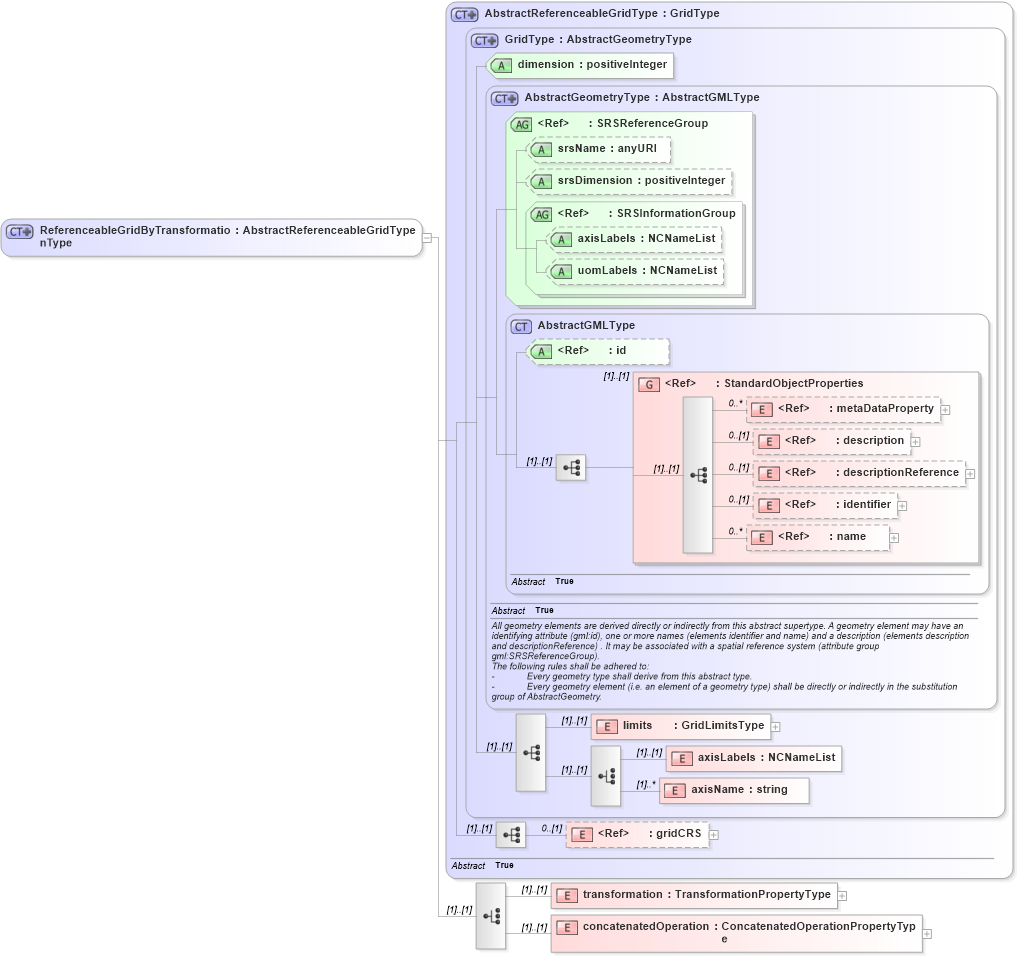Expand the name element
The height and width of the screenshot is (958, 1018).
click(x=894, y=538)
